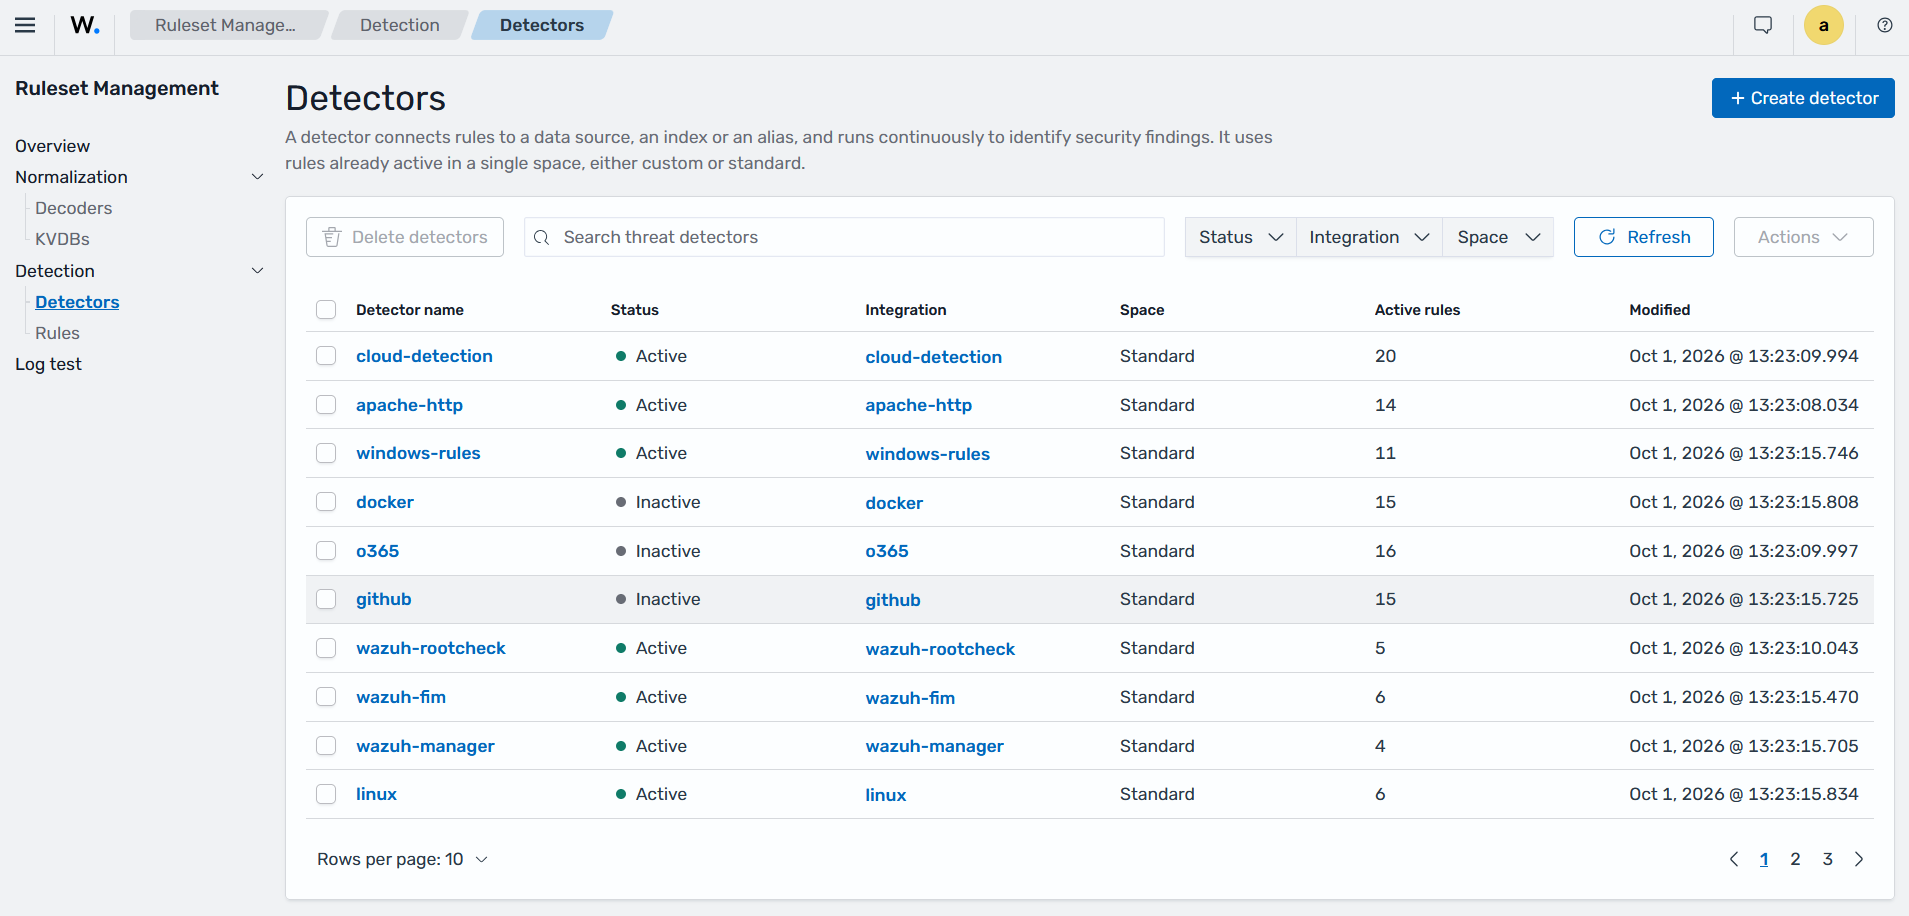The width and height of the screenshot is (1909, 916).
Task: Open the o365 integration link
Action: (887, 551)
